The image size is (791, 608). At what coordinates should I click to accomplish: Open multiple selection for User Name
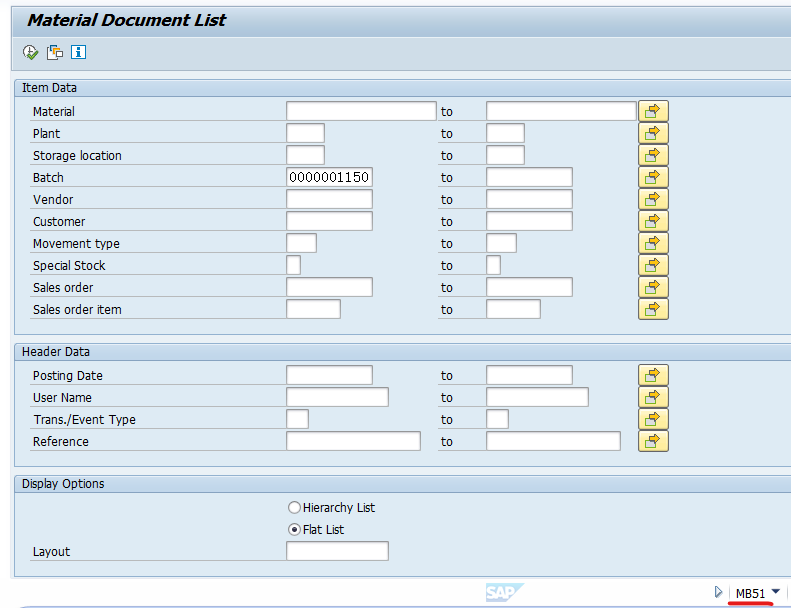pyautogui.click(x=653, y=397)
